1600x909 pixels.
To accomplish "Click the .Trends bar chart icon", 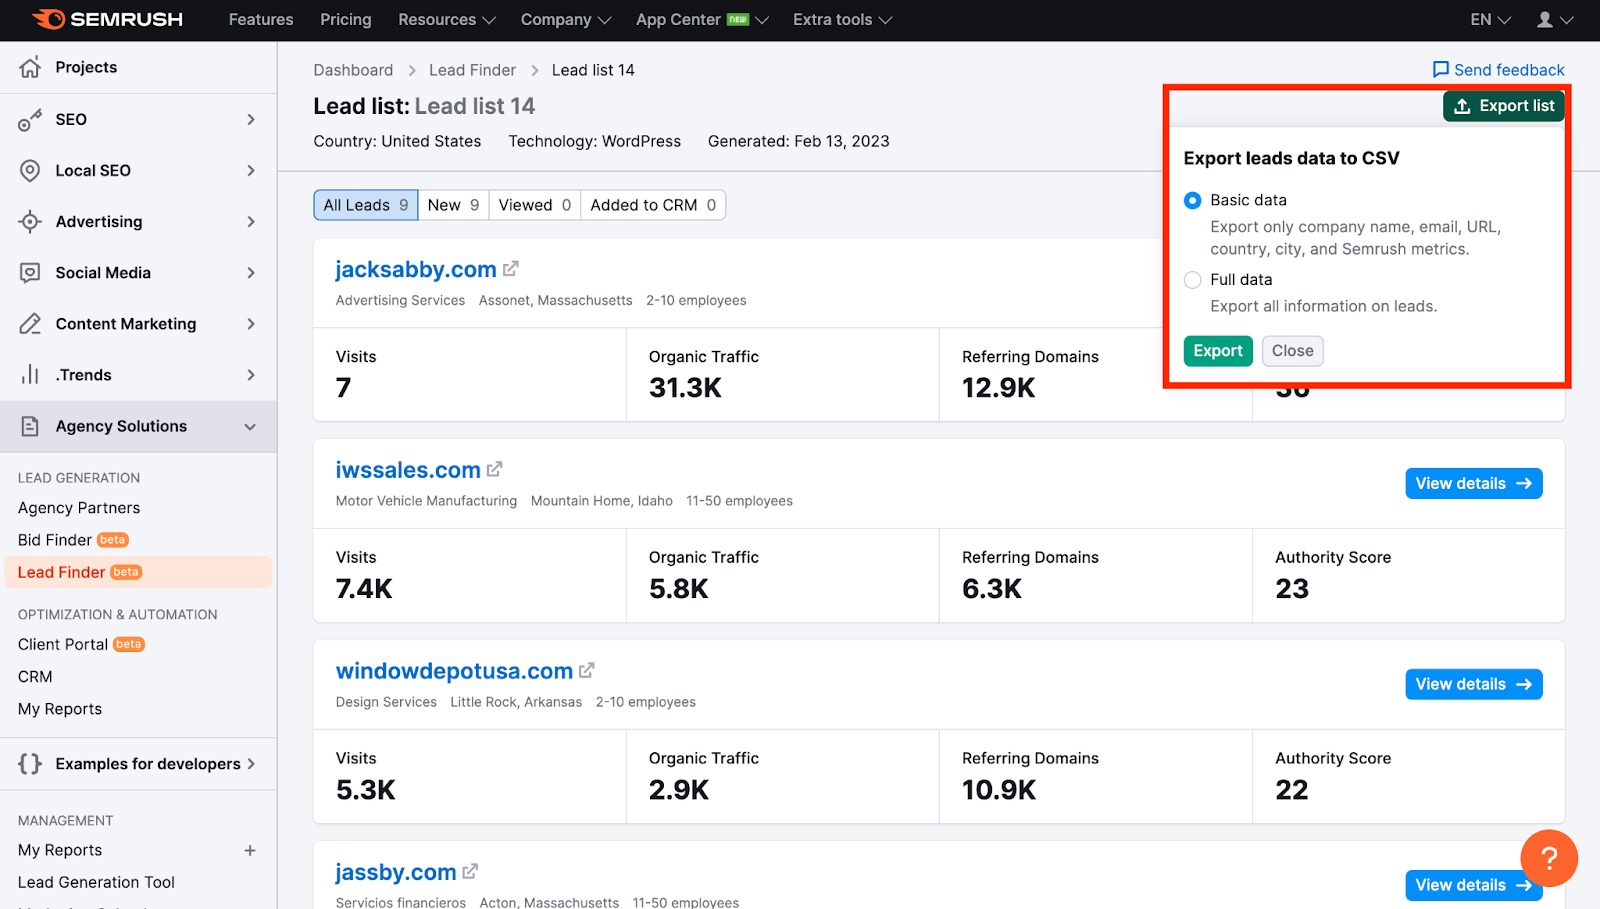I will [x=30, y=374].
